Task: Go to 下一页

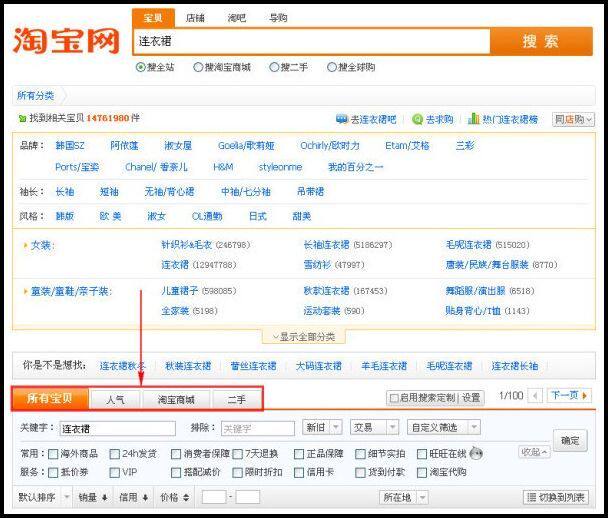Action: coord(569,395)
